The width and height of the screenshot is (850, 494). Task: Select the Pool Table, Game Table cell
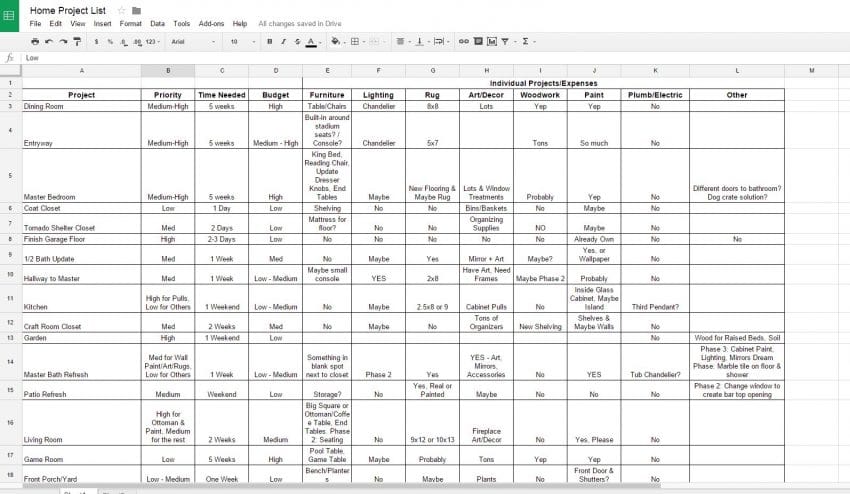point(327,455)
